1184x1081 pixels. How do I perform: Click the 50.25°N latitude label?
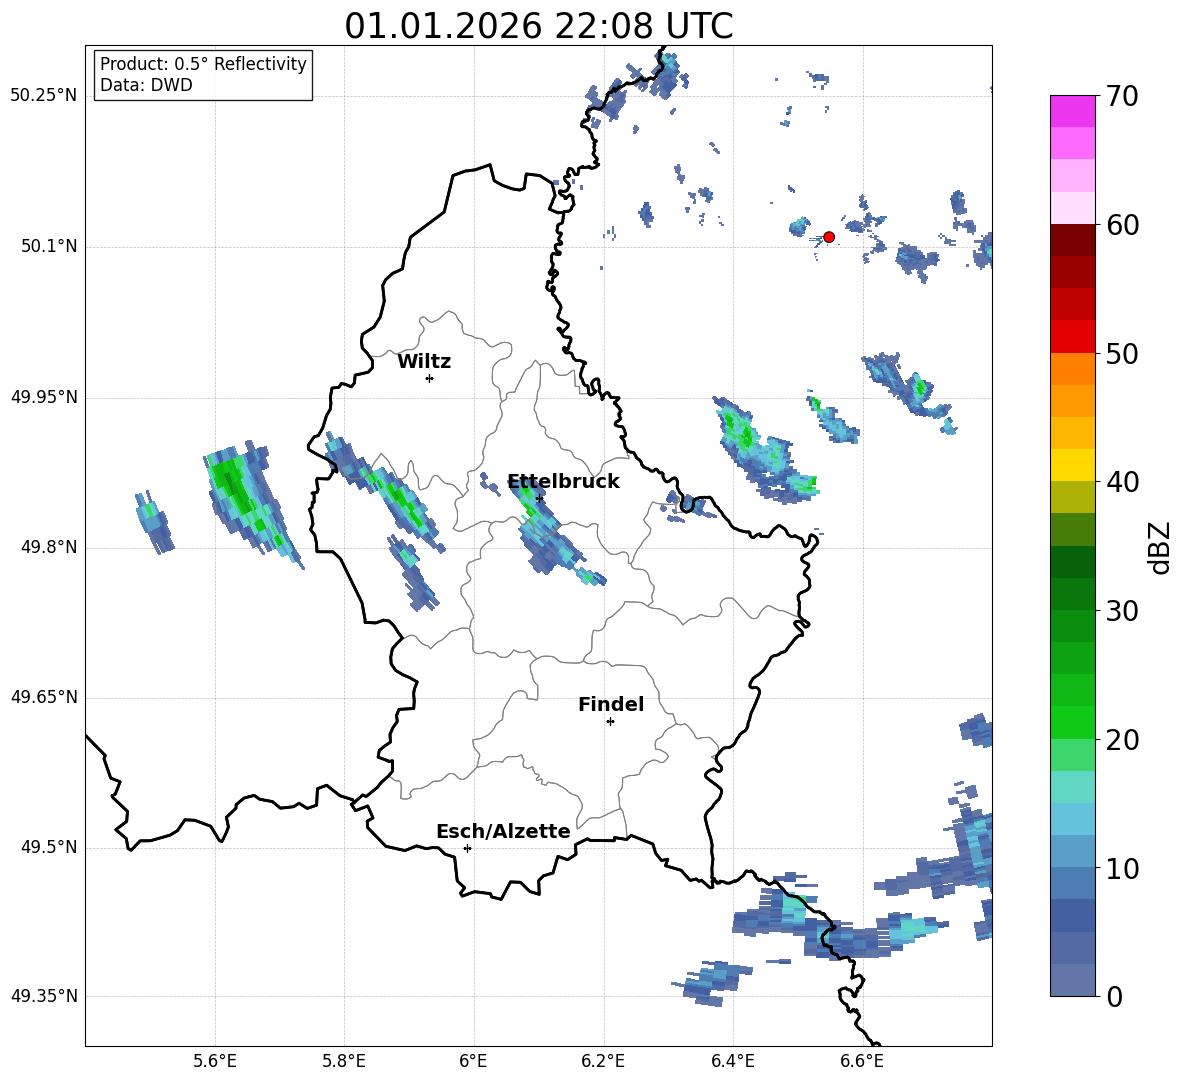click(44, 96)
